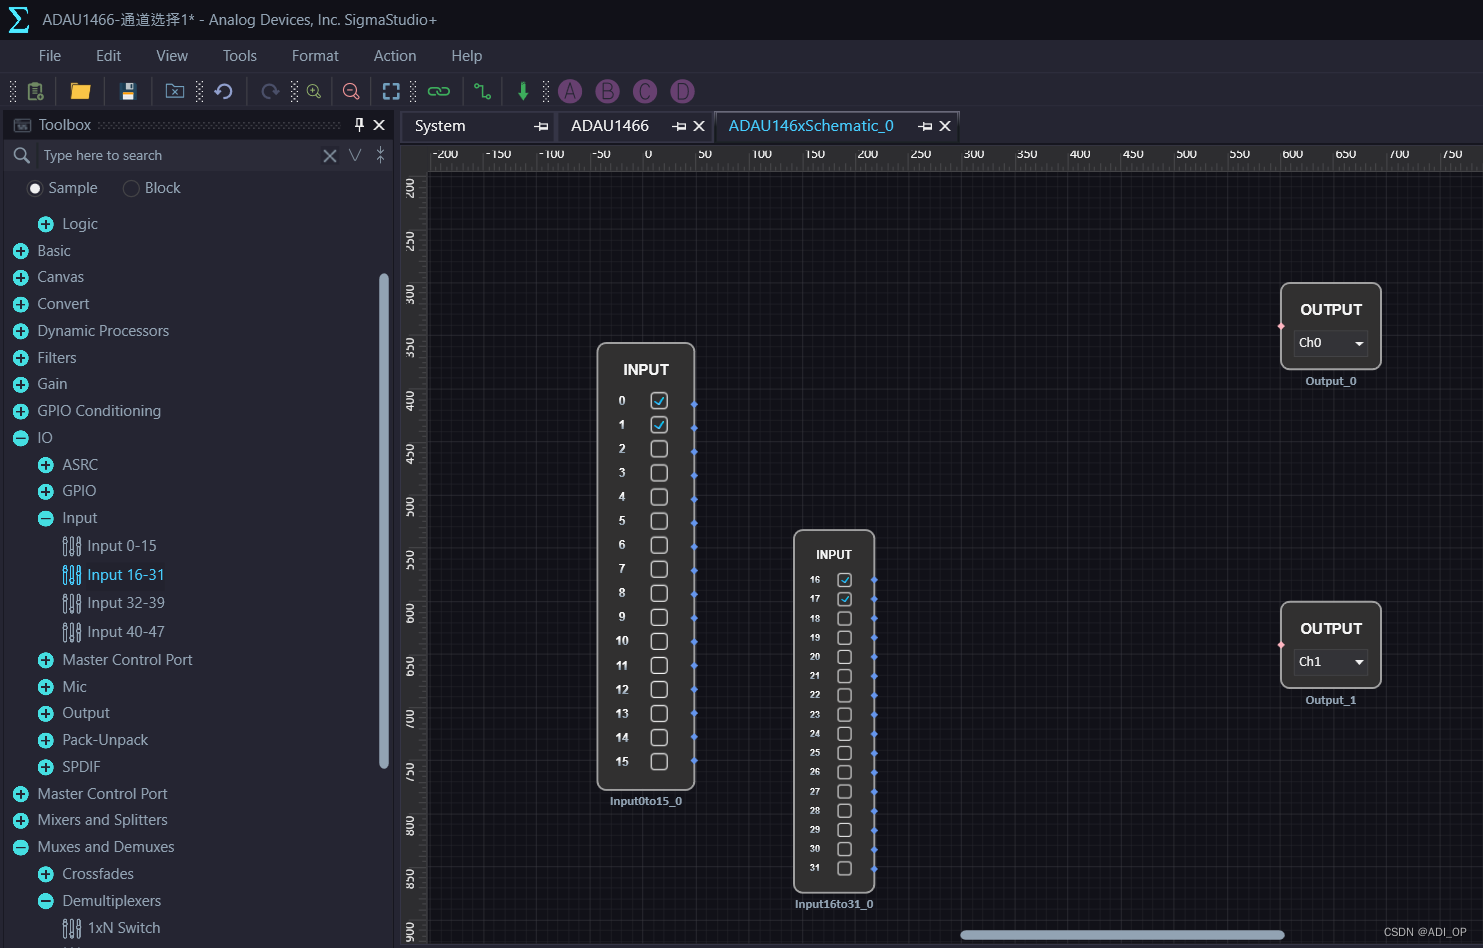1483x948 pixels.
Task: Clear the toolbox search text
Action: [330, 155]
